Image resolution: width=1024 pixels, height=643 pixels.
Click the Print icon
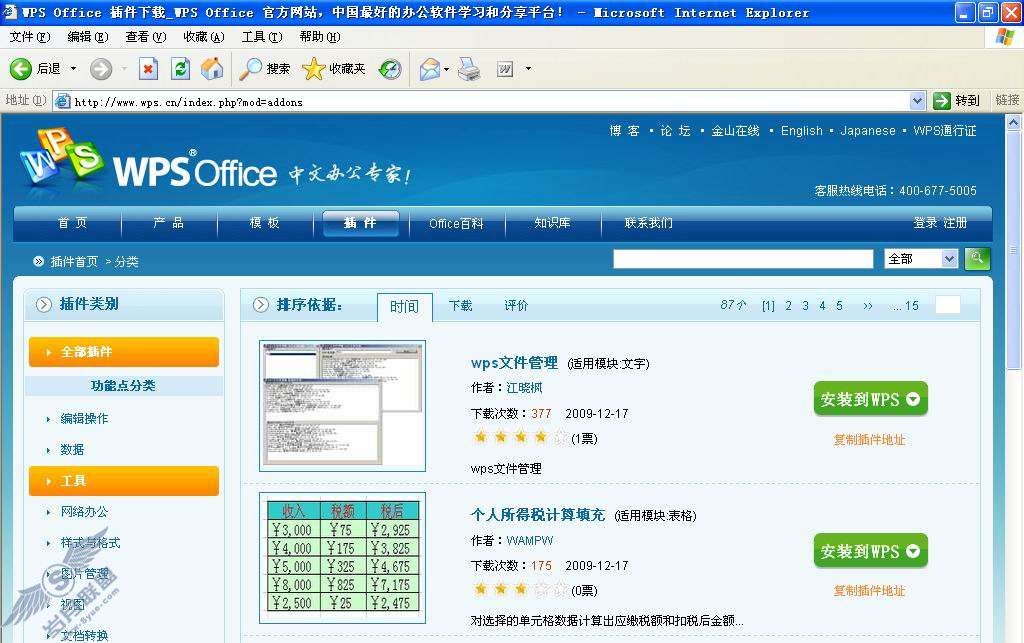tap(469, 69)
